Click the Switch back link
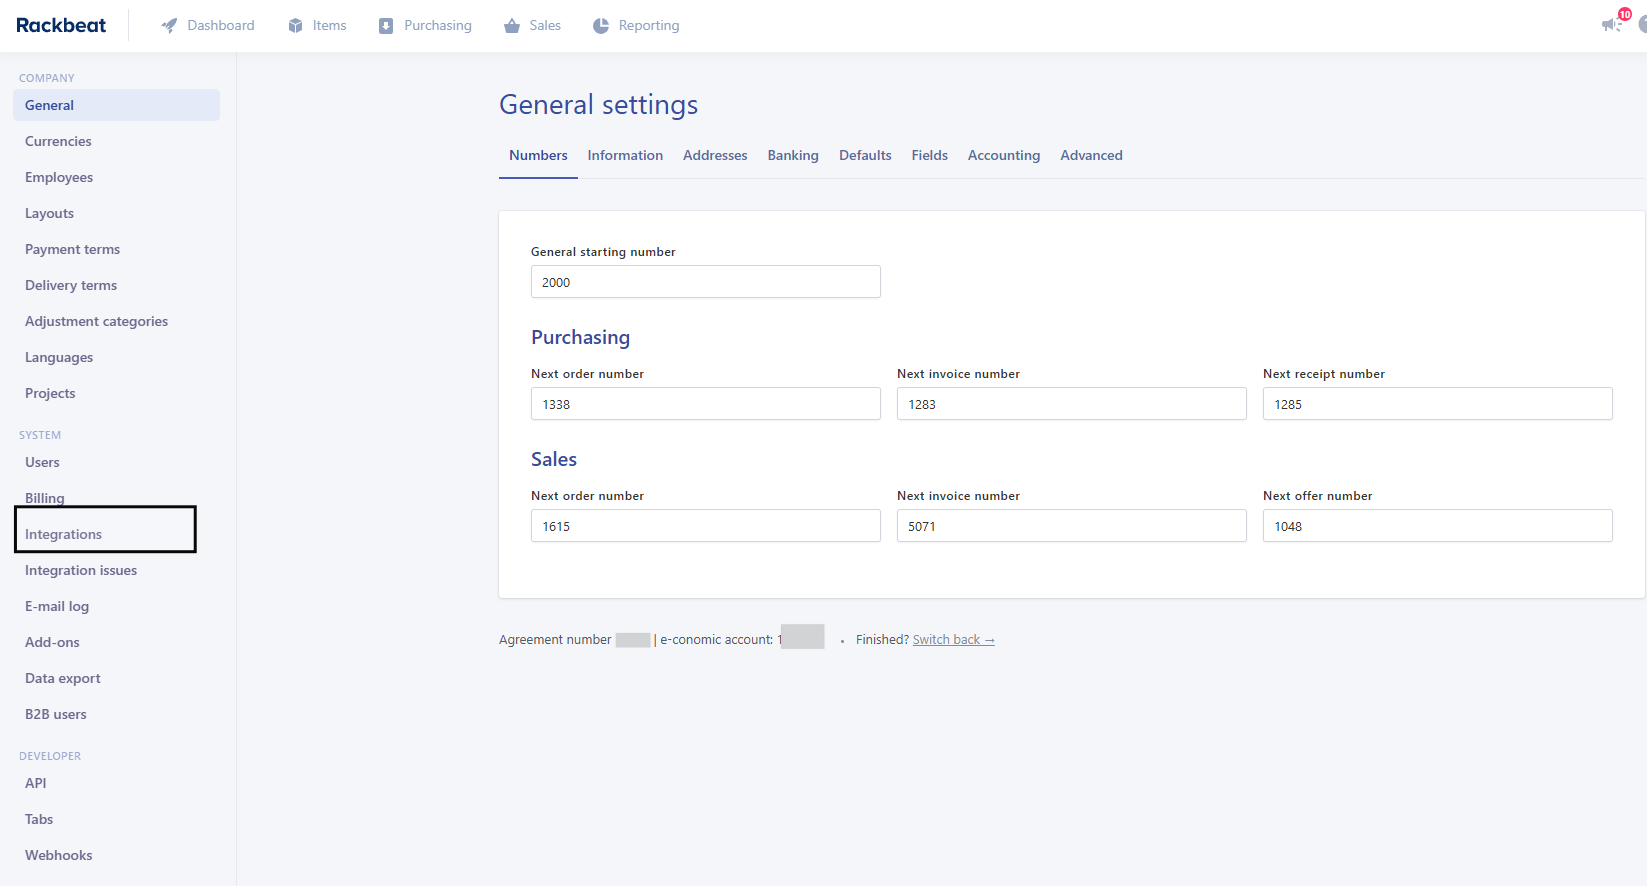This screenshot has width=1647, height=886. pos(953,640)
